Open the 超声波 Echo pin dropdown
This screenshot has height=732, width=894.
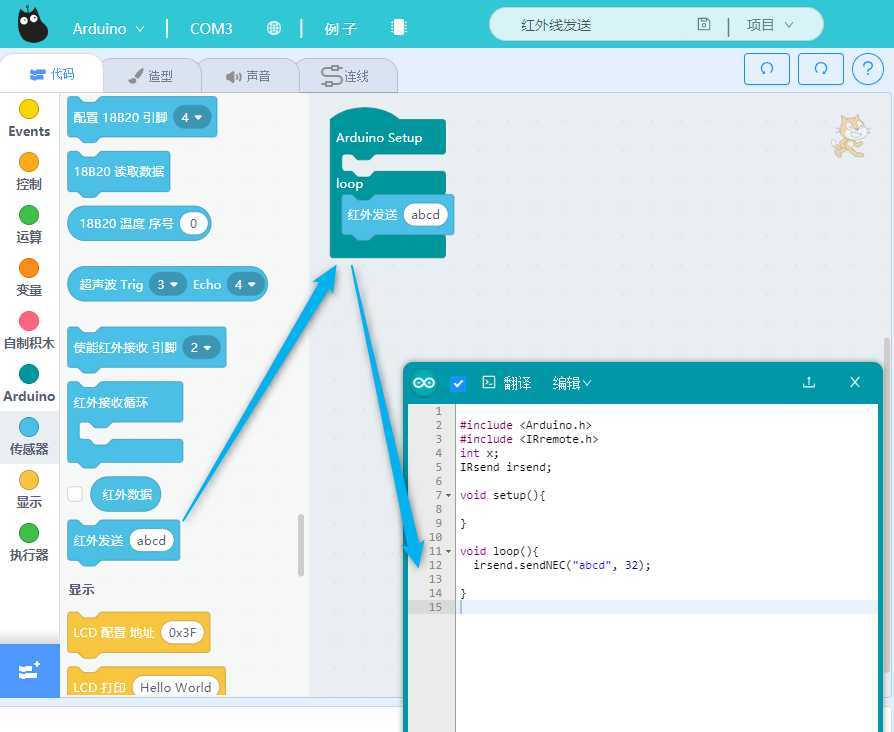pos(246,284)
